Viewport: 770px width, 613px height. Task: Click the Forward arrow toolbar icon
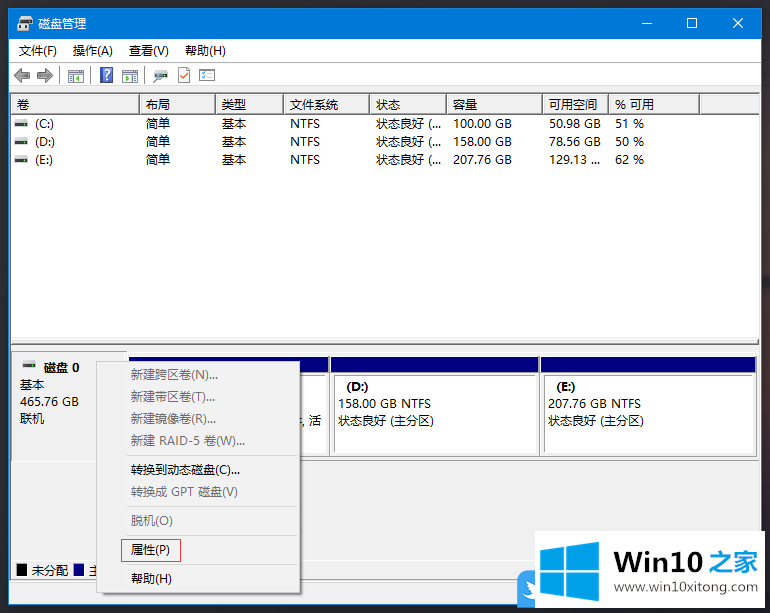45,76
